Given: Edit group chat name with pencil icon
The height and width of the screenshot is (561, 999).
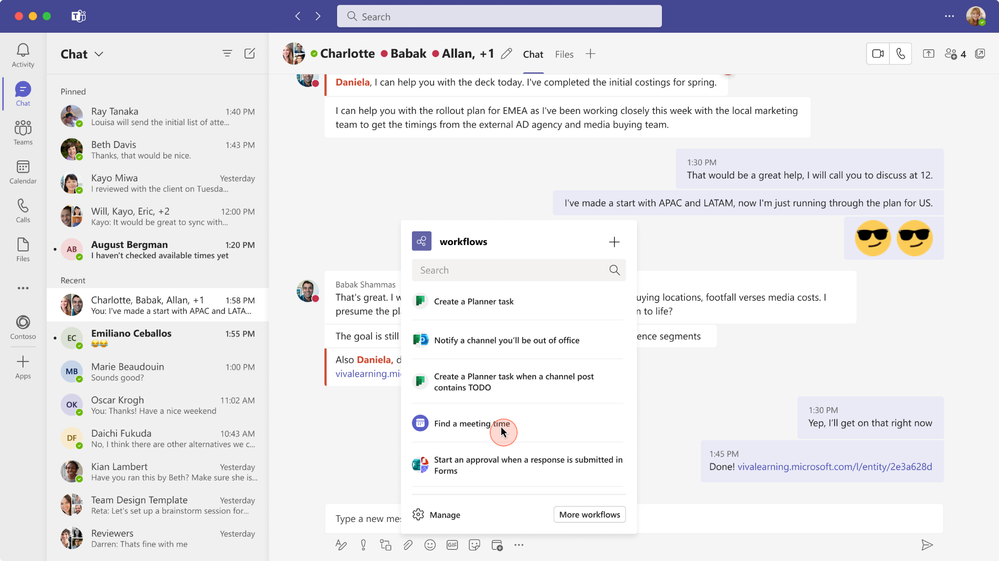Looking at the screenshot, I should tap(507, 54).
